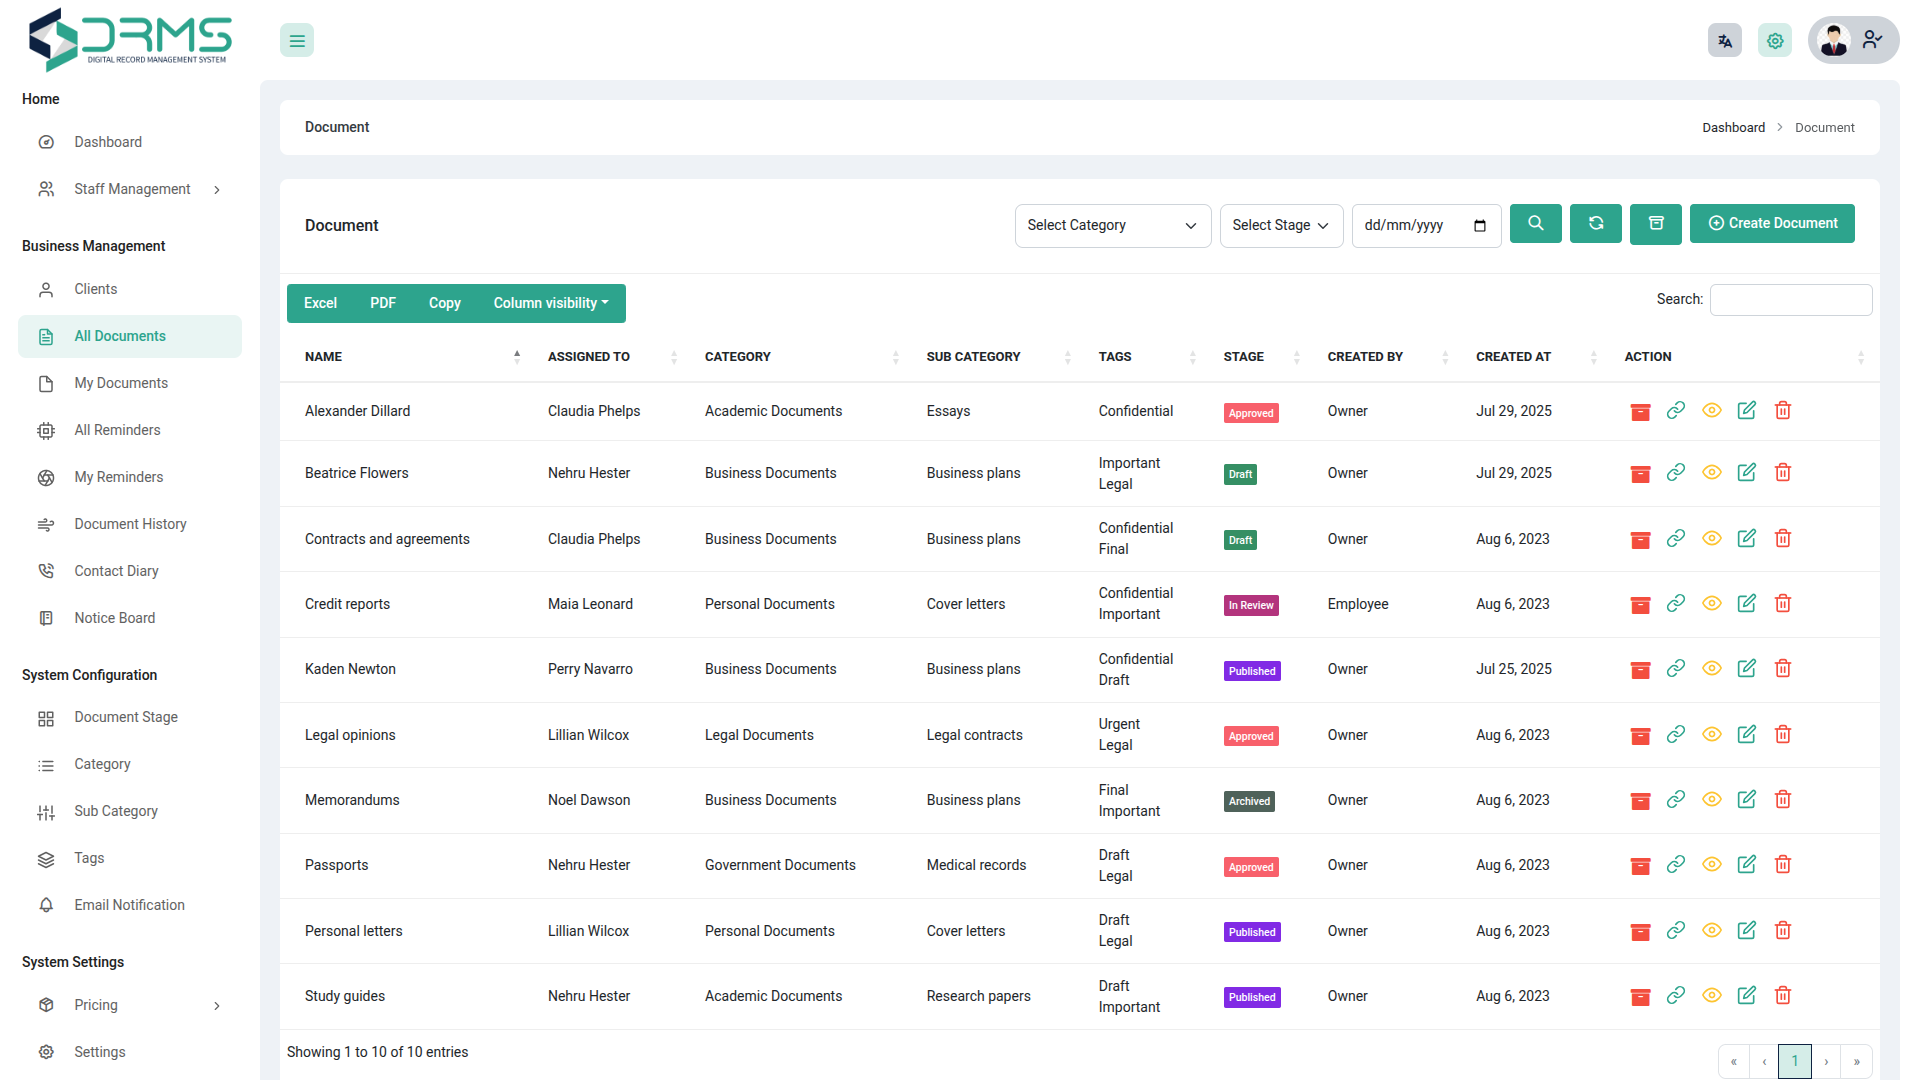View the Kaden Newton document eye icon
The height and width of the screenshot is (1080, 1920).
click(x=1712, y=669)
